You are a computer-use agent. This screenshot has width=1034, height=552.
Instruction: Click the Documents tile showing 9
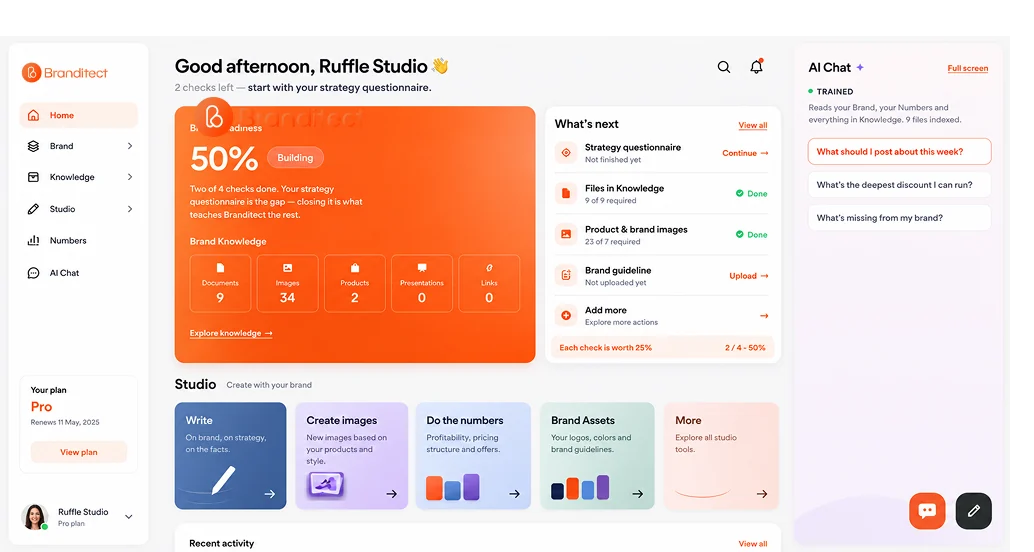click(x=220, y=284)
